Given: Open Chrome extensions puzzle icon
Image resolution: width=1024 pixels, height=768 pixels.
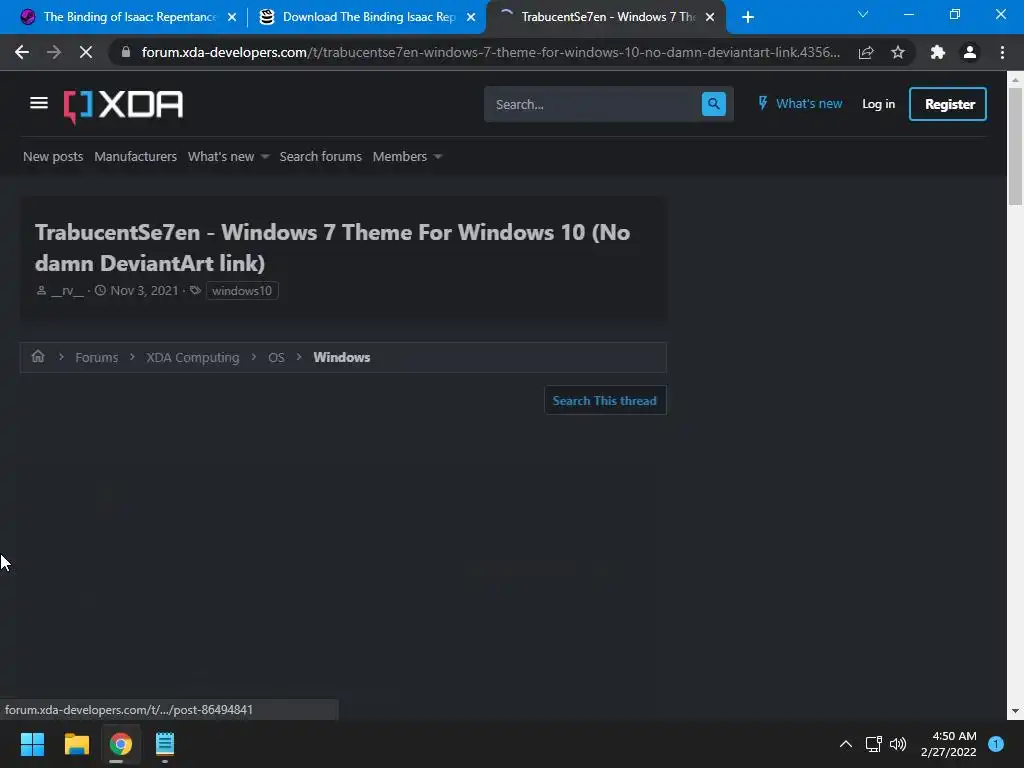Looking at the screenshot, I should pyautogui.click(x=938, y=52).
